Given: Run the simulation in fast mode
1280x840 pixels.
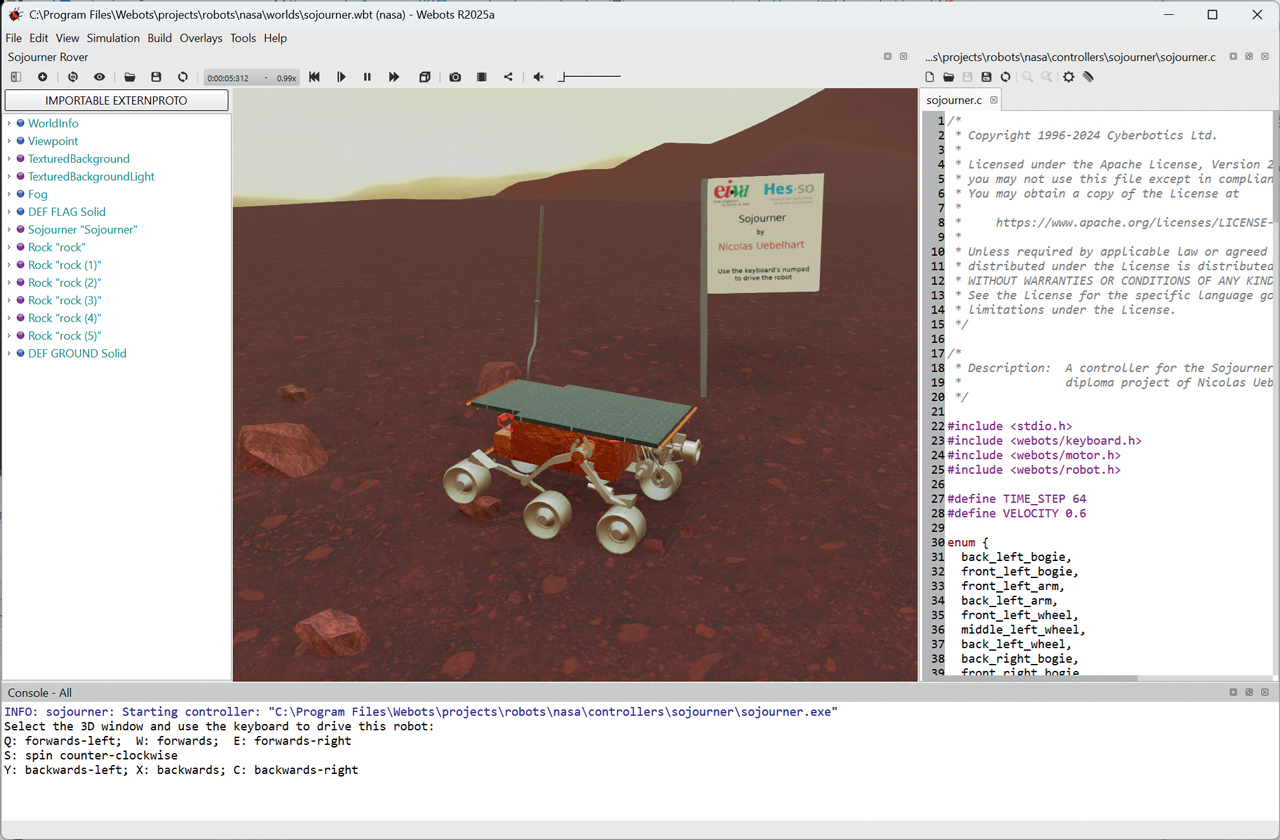Looking at the screenshot, I should [394, 77].
